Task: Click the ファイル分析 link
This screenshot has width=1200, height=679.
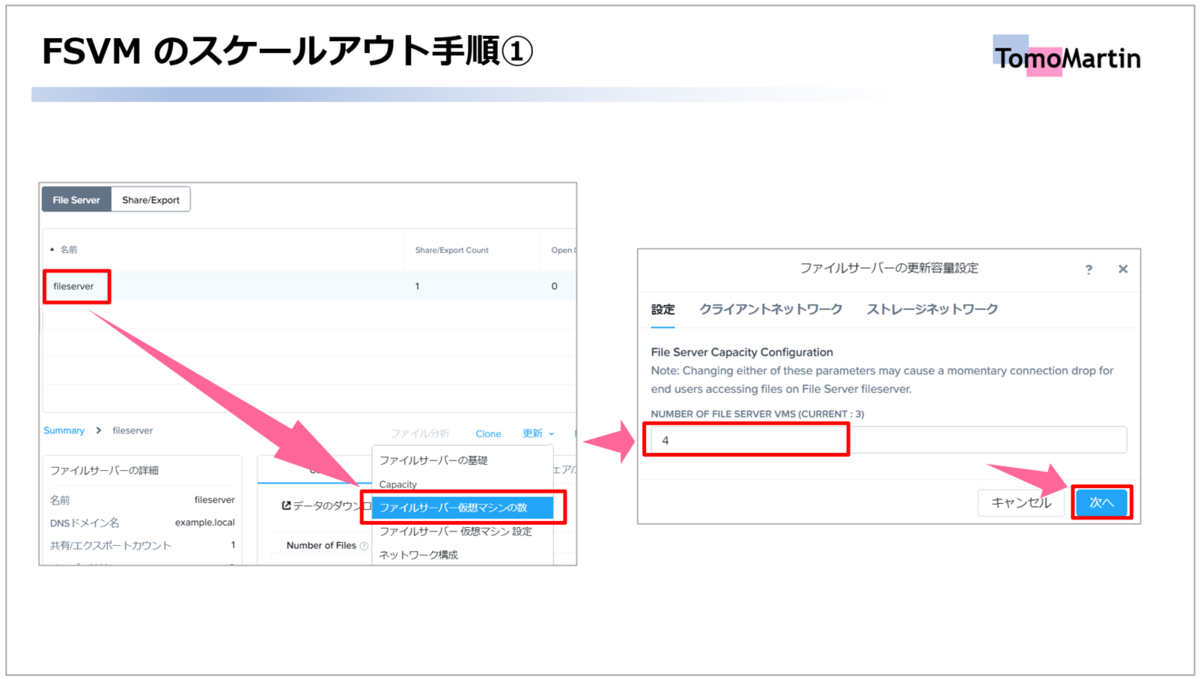Action: (x=419, y=434)
